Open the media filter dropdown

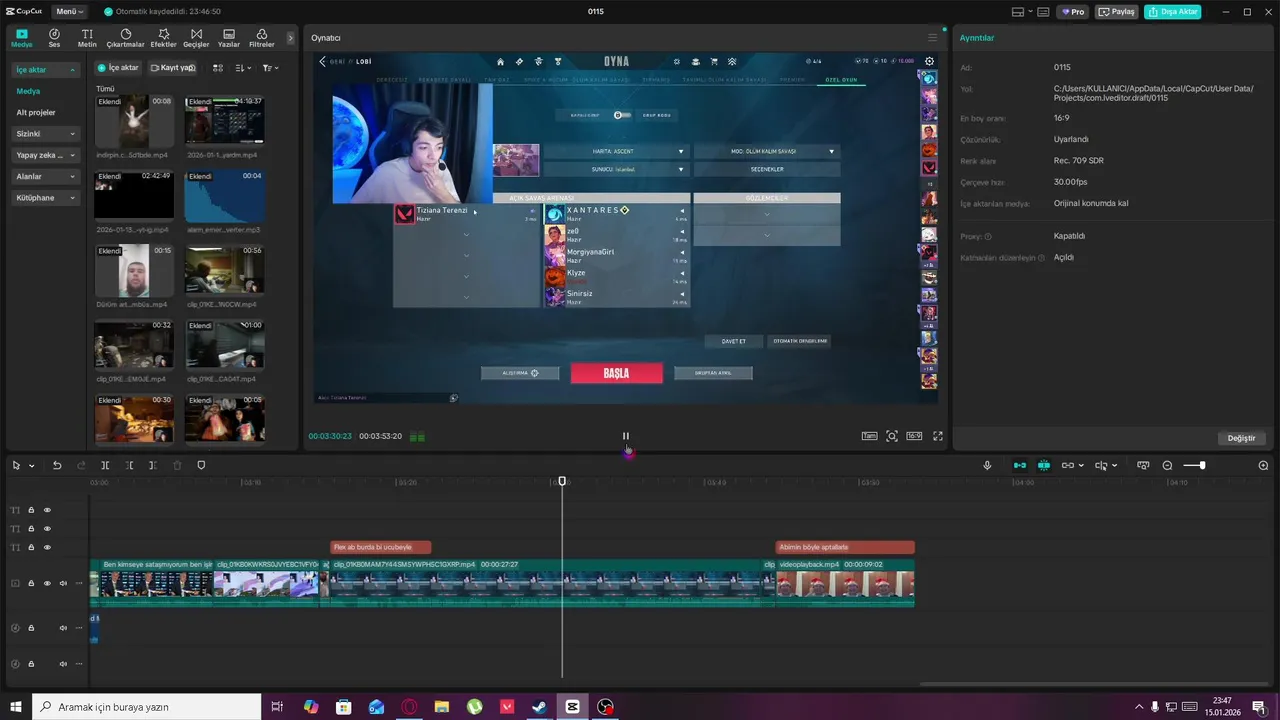(270, 68)
